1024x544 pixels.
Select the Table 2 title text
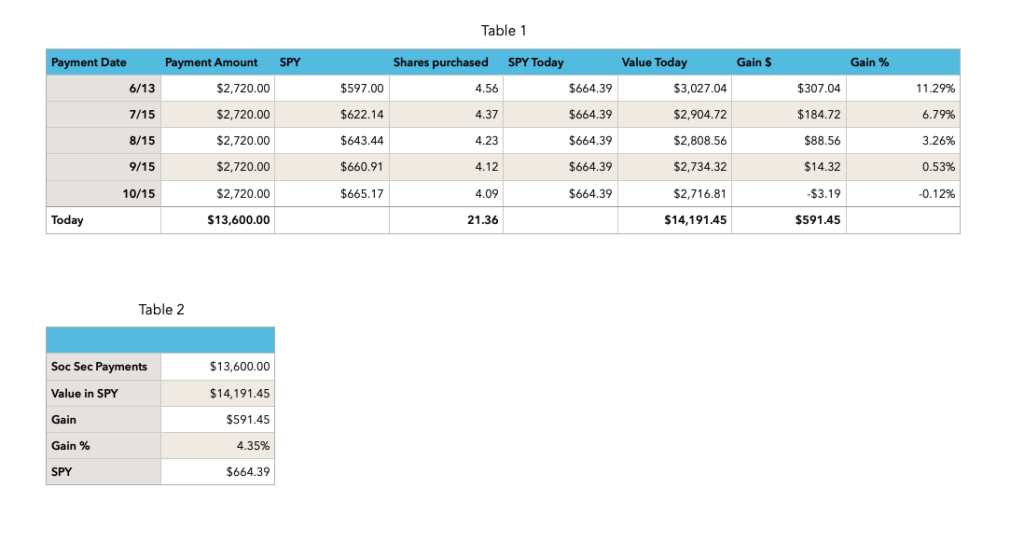click(x=161, y=310)
